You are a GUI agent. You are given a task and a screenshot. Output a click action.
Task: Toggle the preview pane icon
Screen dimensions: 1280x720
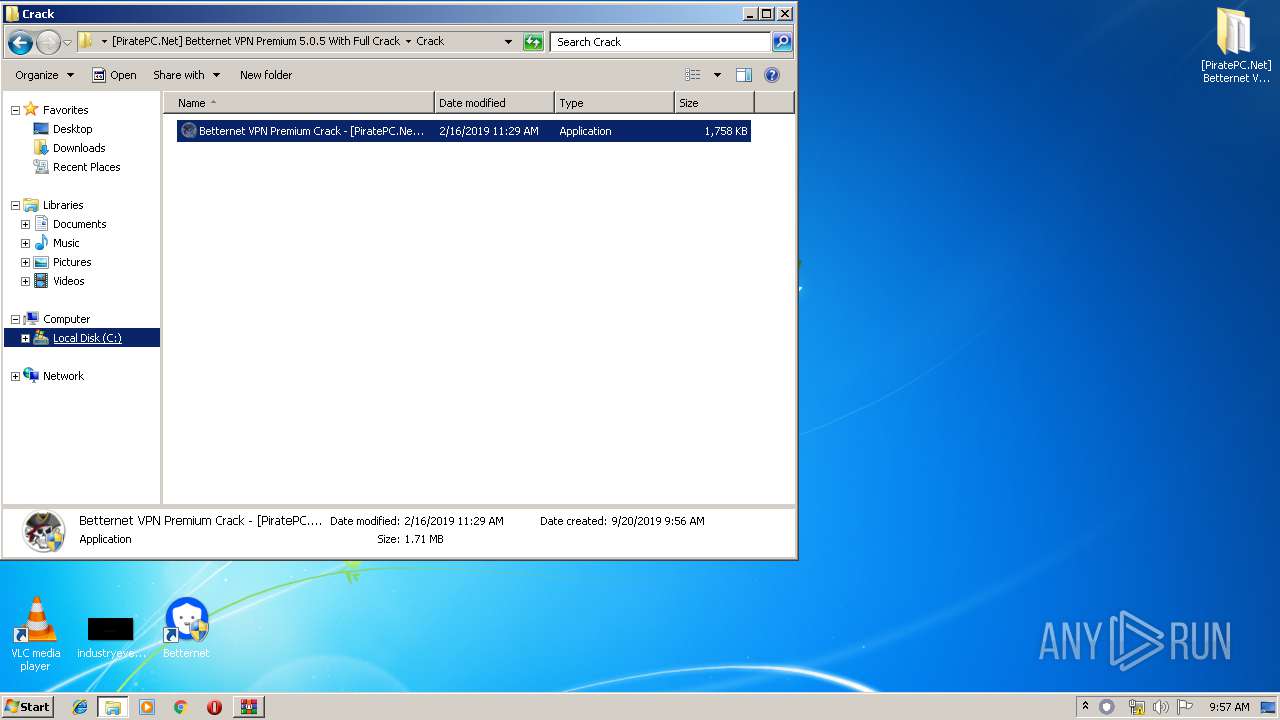[743, 75]
